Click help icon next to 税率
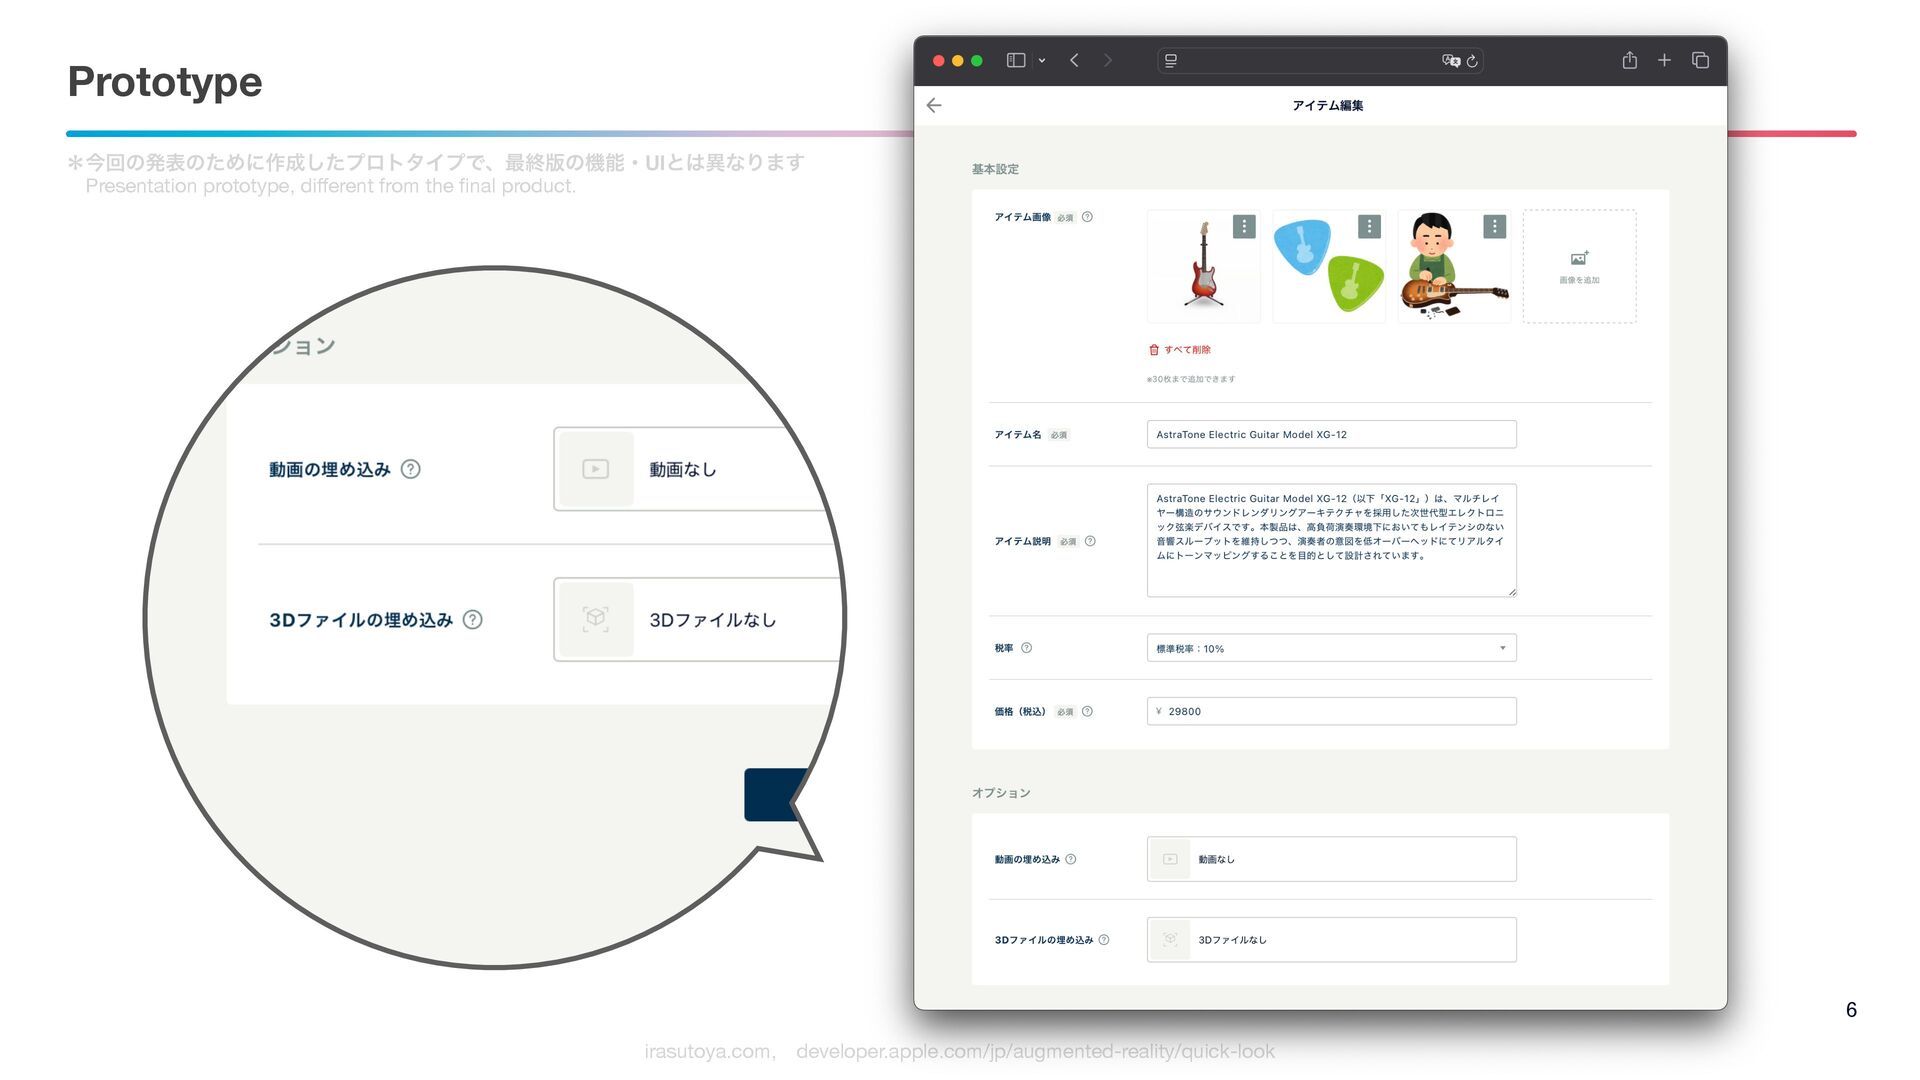The height and width of the screenshot is (1080, 1920). pyautogui.click(x=1026, y=648)
